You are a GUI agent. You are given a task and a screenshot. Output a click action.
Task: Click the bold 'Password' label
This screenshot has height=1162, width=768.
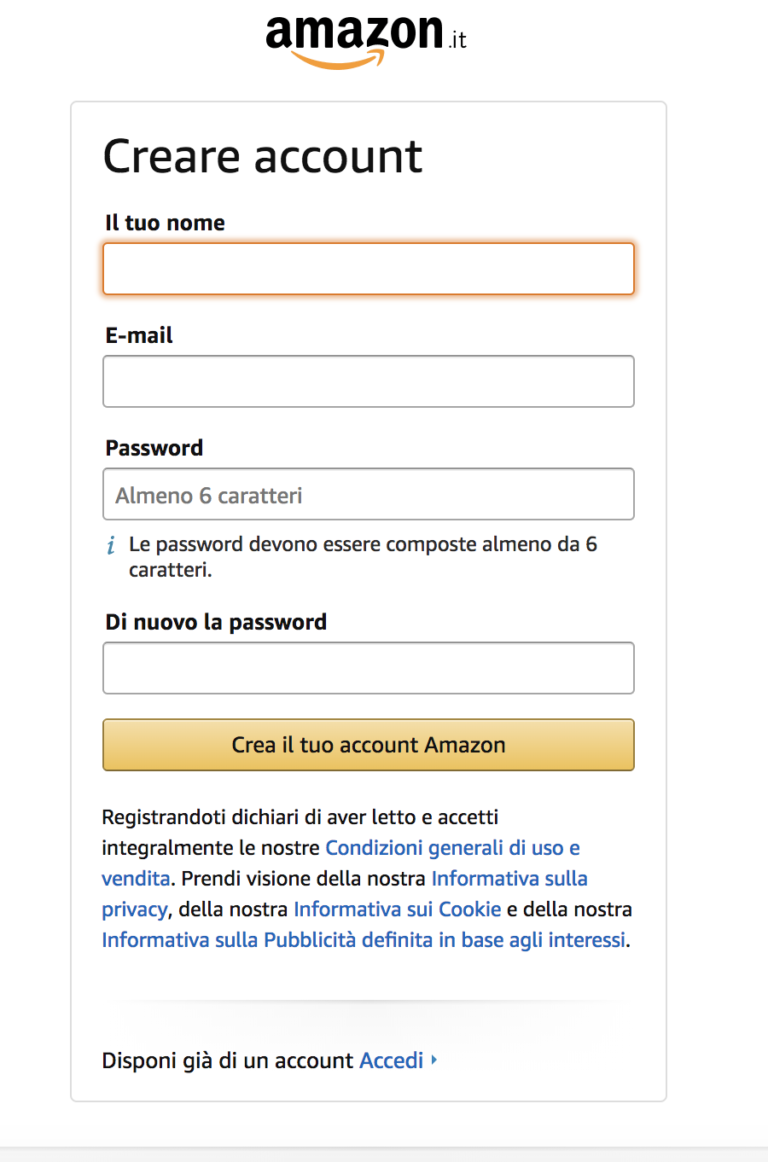click(x=154, y=448)
